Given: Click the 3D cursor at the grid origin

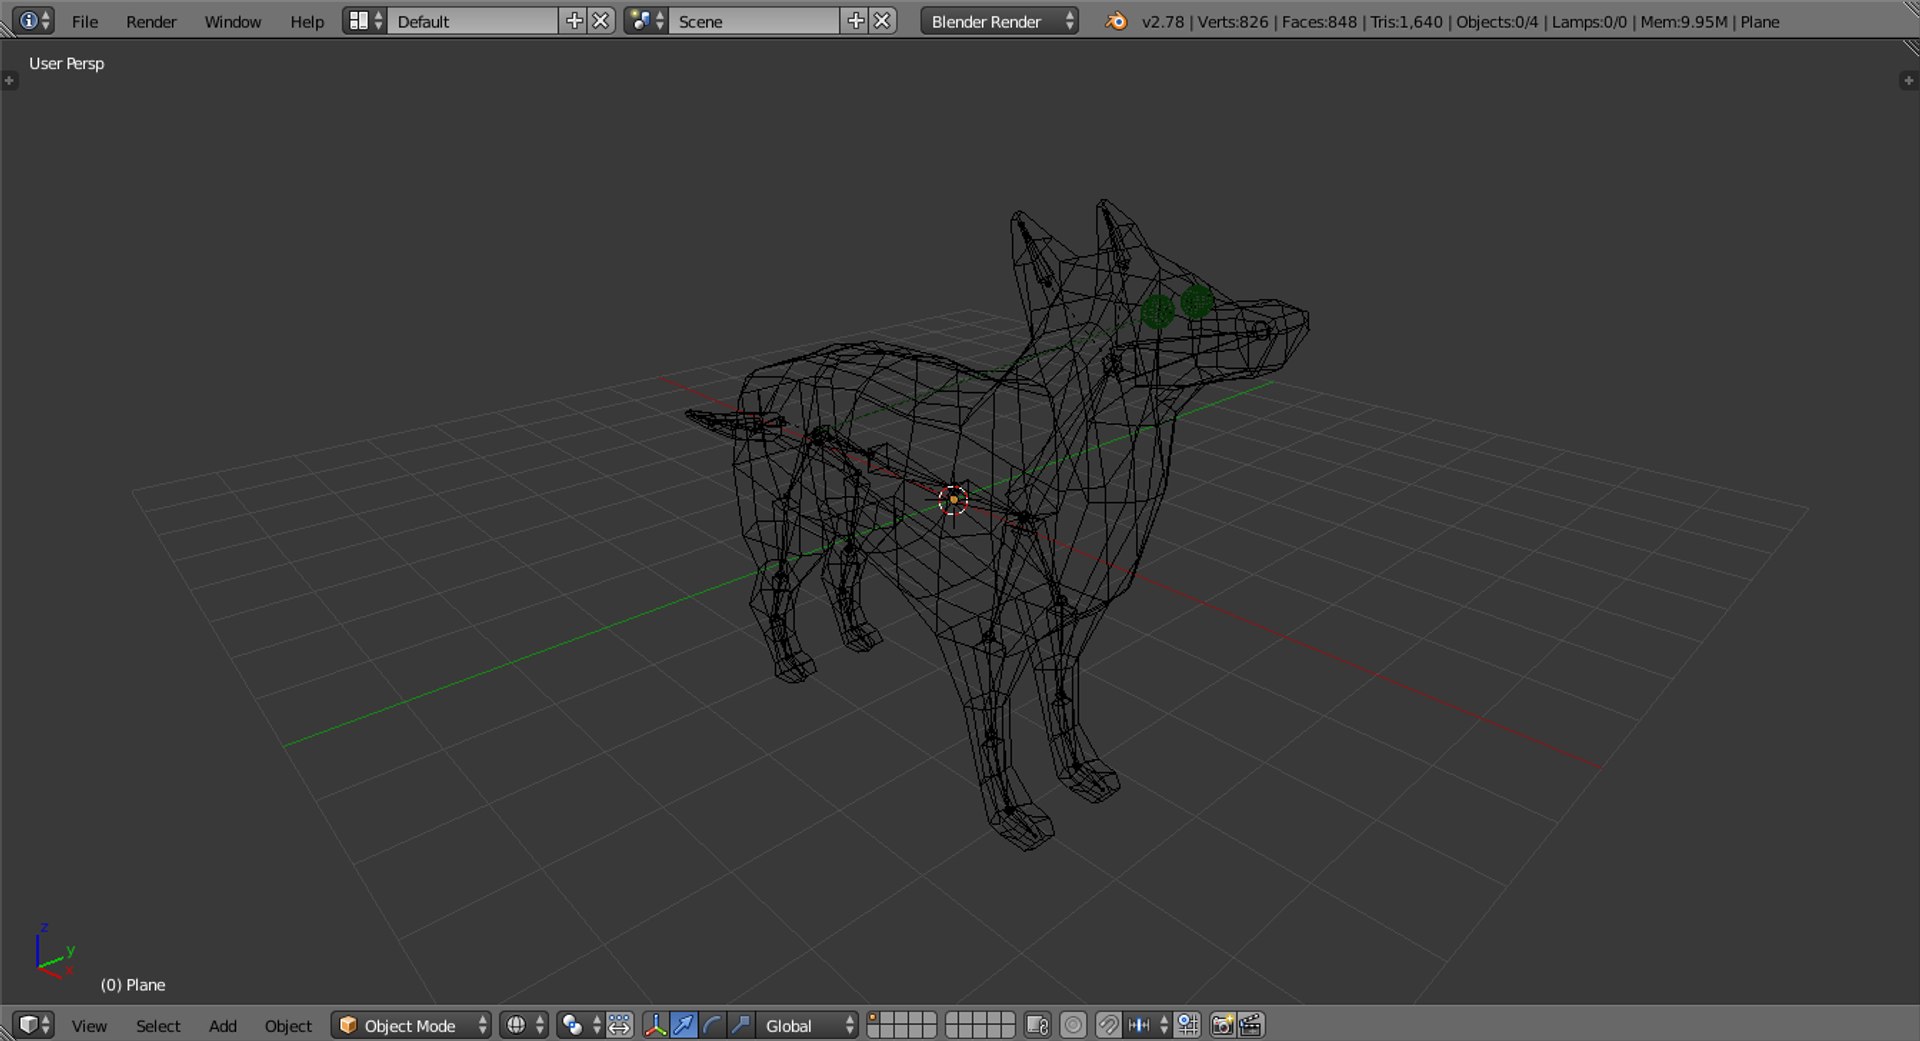Looking at the screenshot, I should [953, 500].
